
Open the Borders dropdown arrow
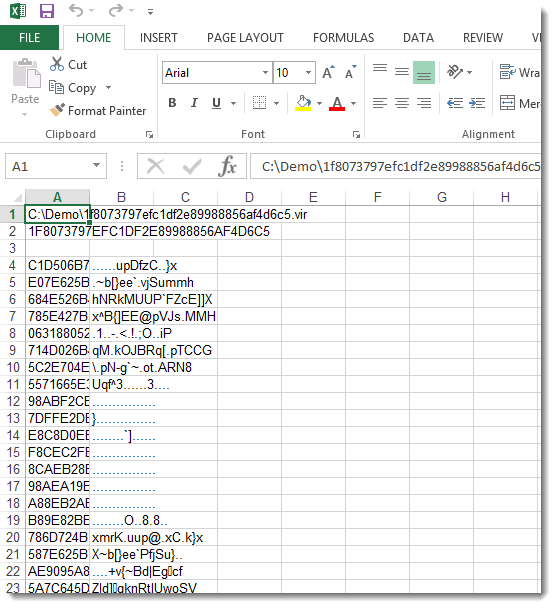[276, 103]
